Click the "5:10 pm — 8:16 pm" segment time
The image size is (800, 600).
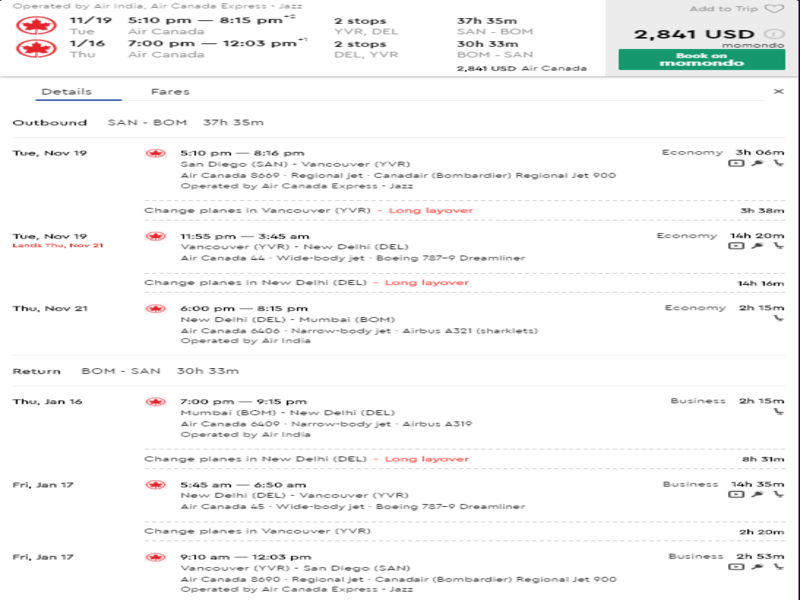pyautogui.click(x=242, y=153)
